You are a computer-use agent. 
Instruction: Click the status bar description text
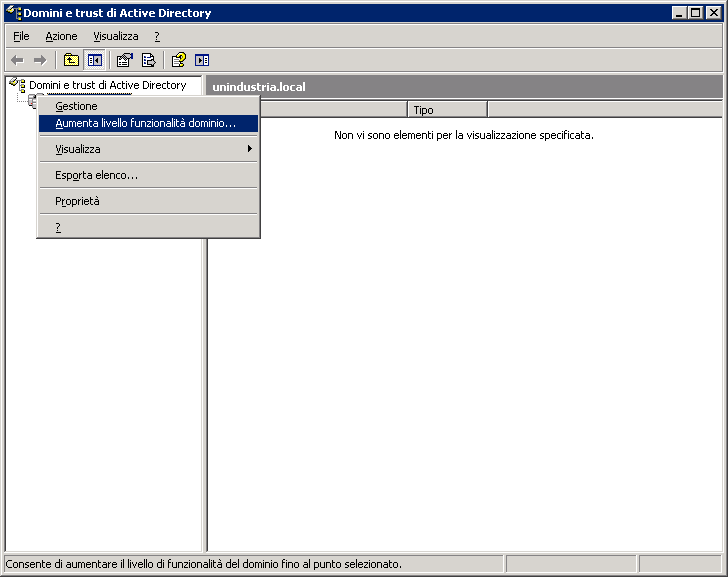[203, 564]
